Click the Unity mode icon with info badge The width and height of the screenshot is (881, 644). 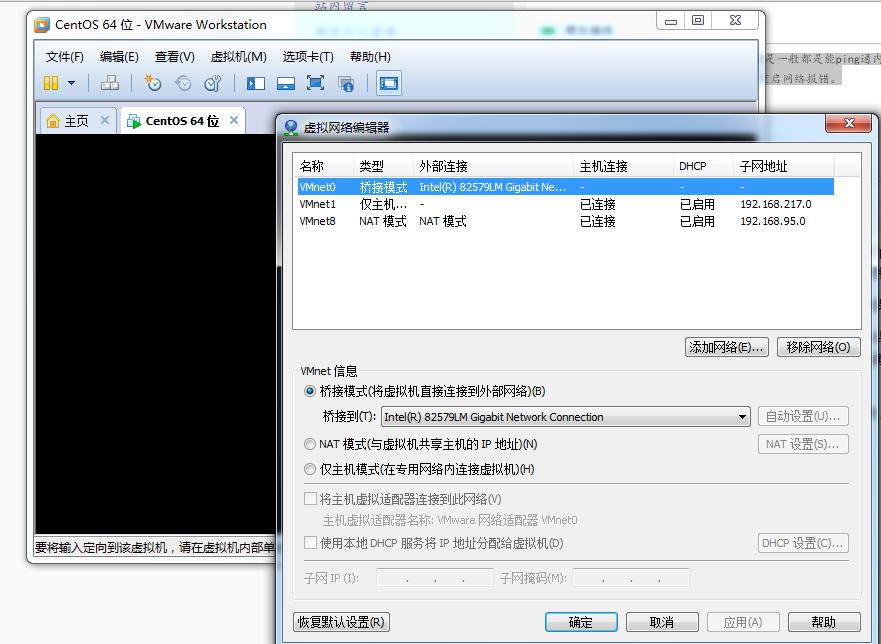(x=346, y=84)
